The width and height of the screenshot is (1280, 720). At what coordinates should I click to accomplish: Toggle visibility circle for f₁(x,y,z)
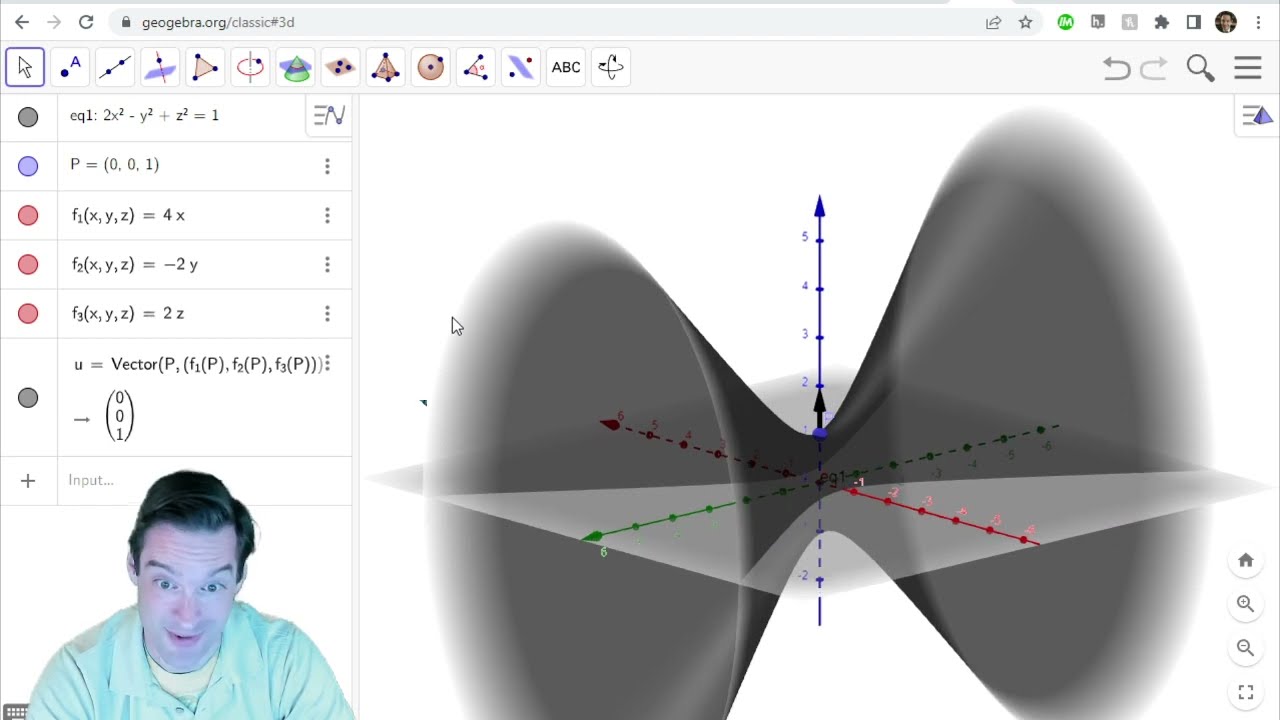28,215
